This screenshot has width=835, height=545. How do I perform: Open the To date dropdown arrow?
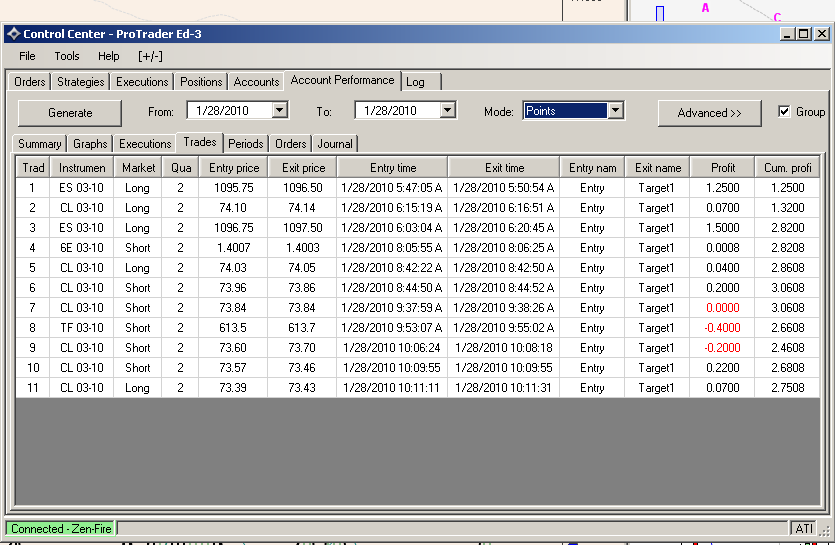[448, 110]
